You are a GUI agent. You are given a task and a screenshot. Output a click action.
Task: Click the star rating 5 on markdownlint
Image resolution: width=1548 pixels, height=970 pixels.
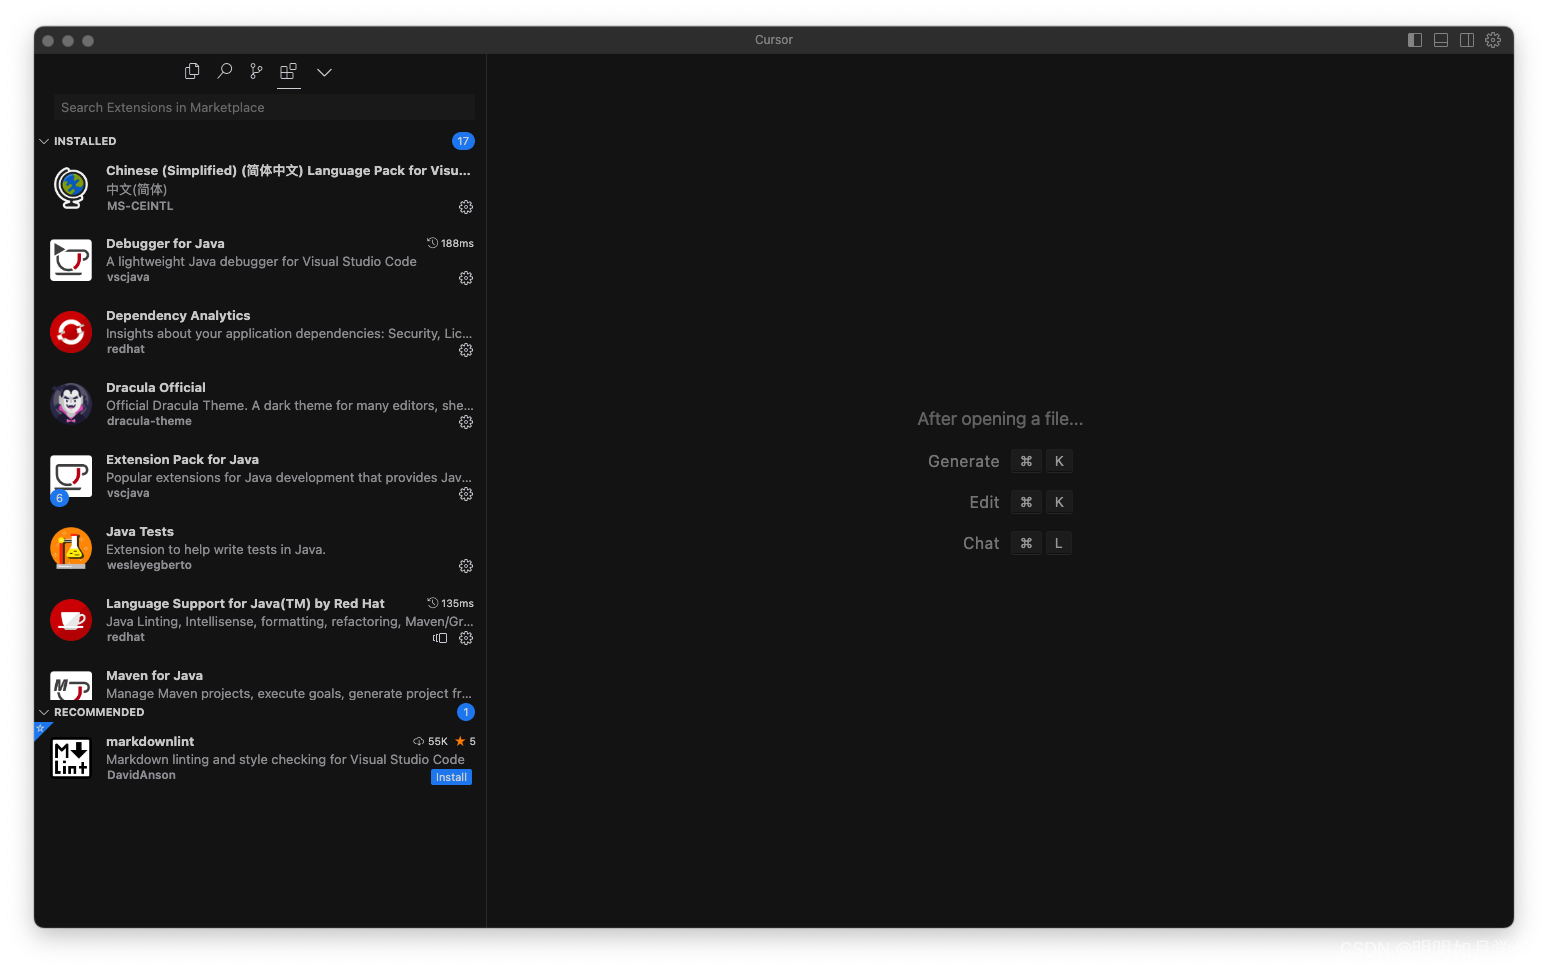point(465,741)
